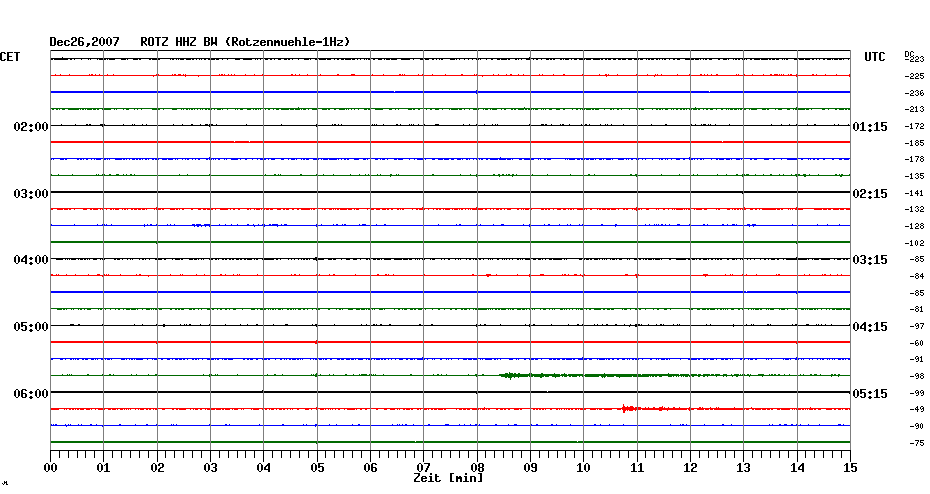Click the DC offset value -81
The height and width of the screenshot is (494, 930).
(x=916, y=310)
